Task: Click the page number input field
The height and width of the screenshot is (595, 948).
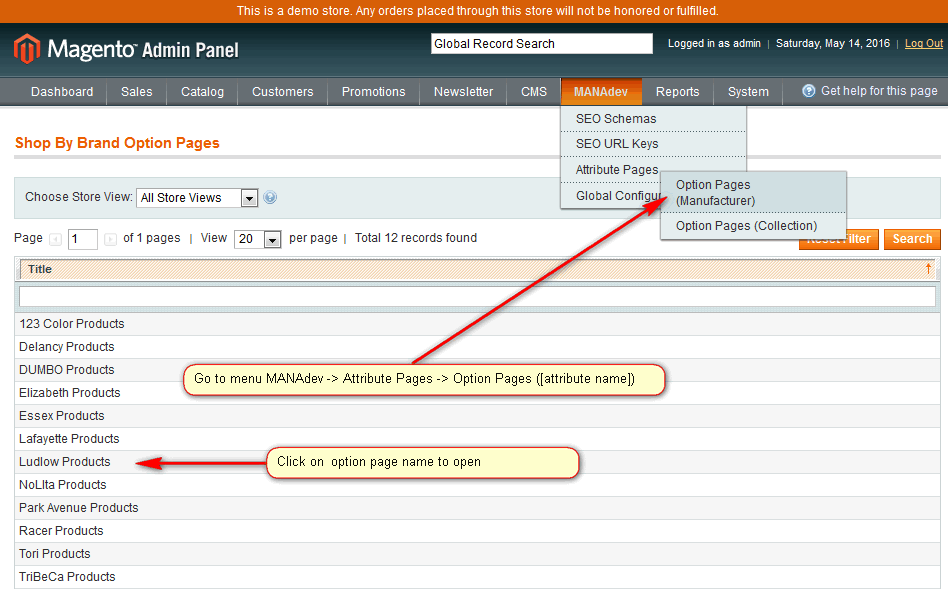Action: point(82,239)
